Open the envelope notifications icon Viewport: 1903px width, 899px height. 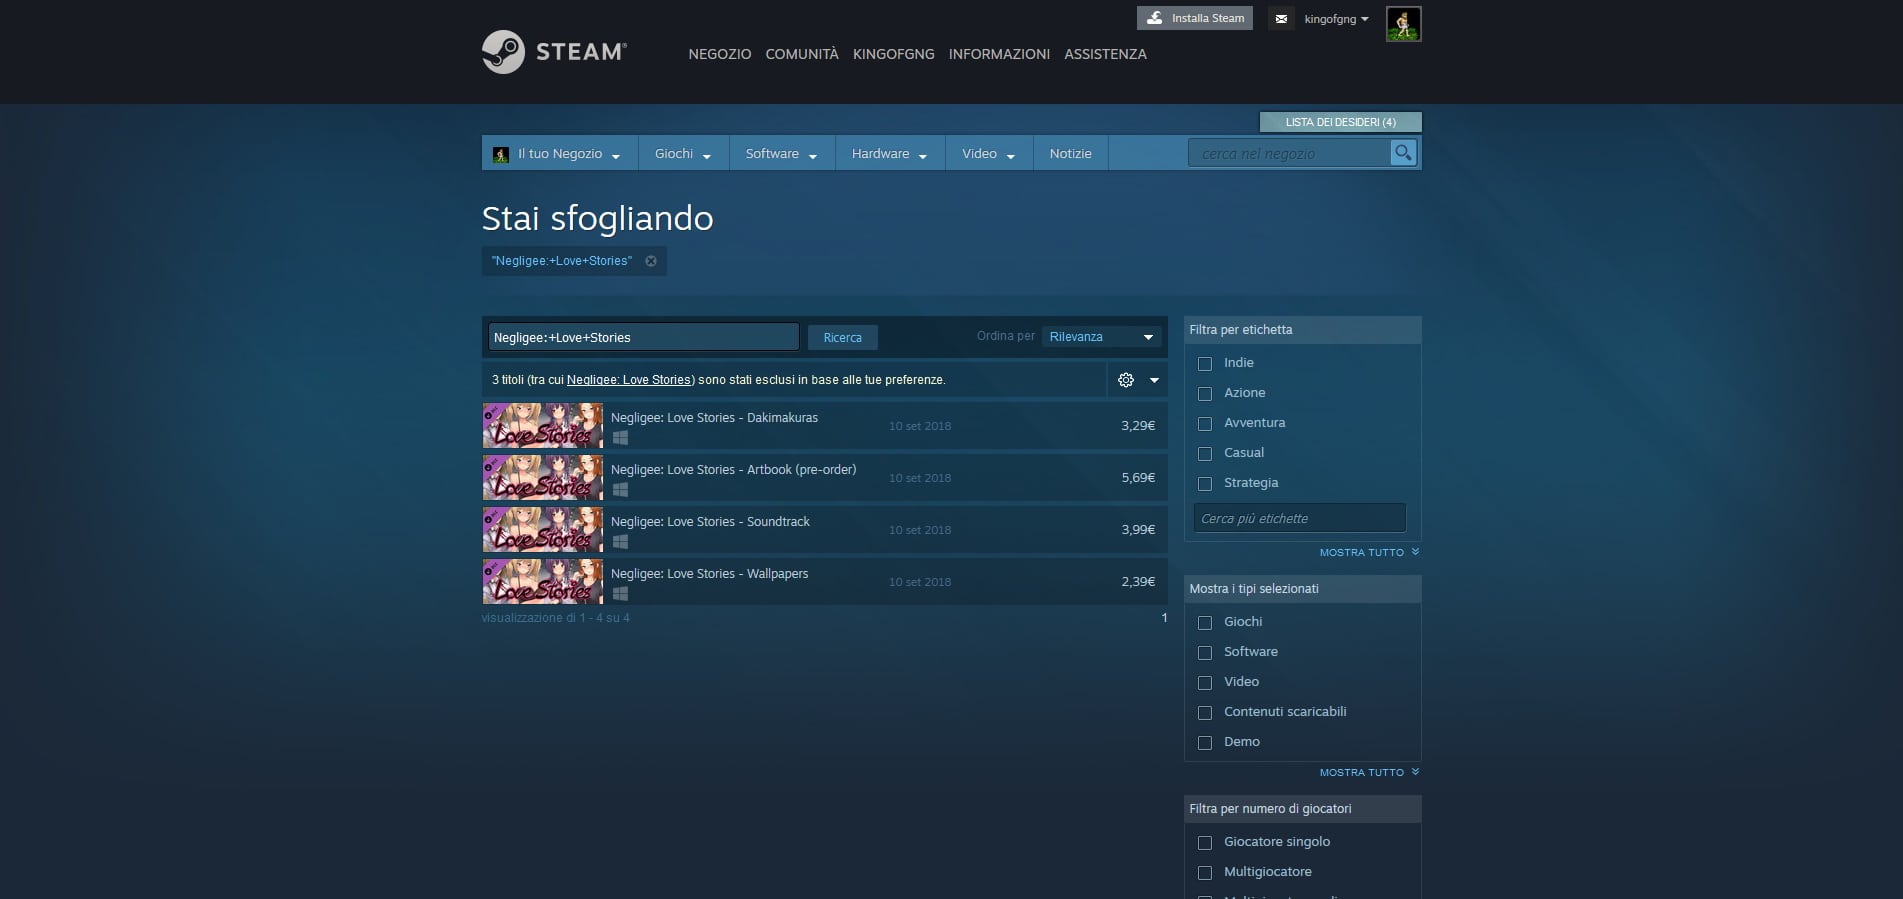click(1281, 19)
